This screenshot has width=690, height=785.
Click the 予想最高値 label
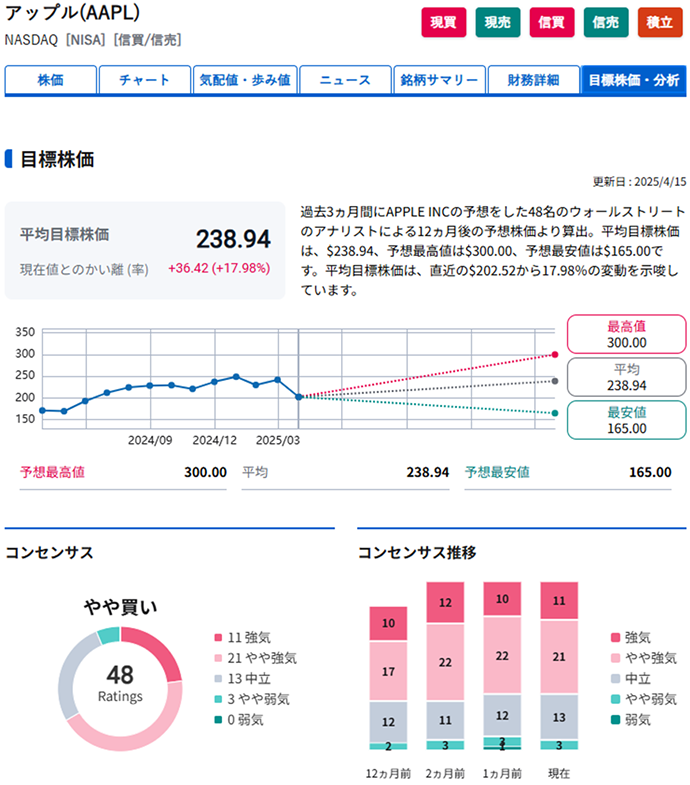coord(52,472)
